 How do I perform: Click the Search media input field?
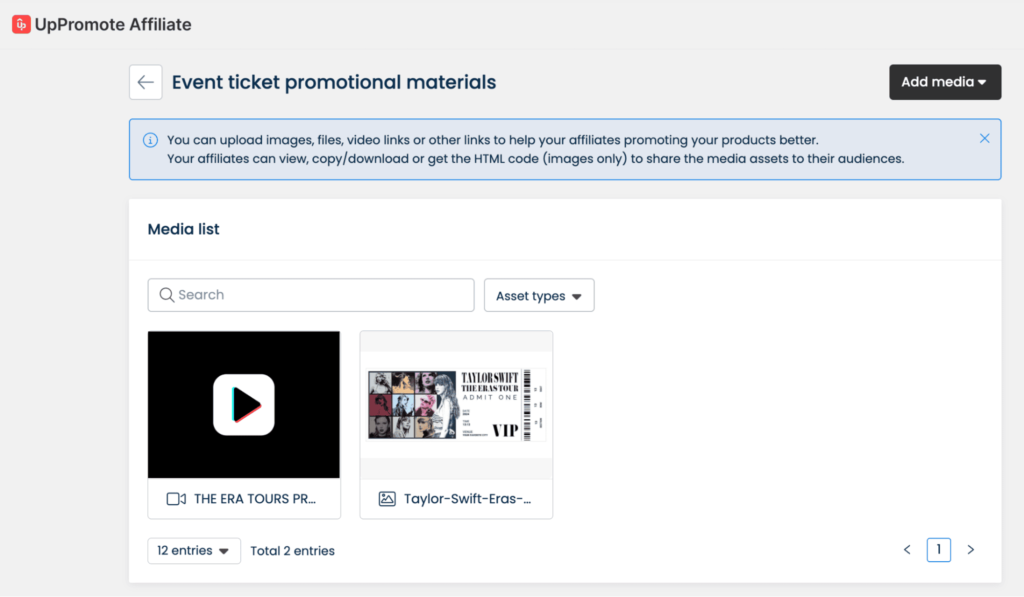(320, 295)
